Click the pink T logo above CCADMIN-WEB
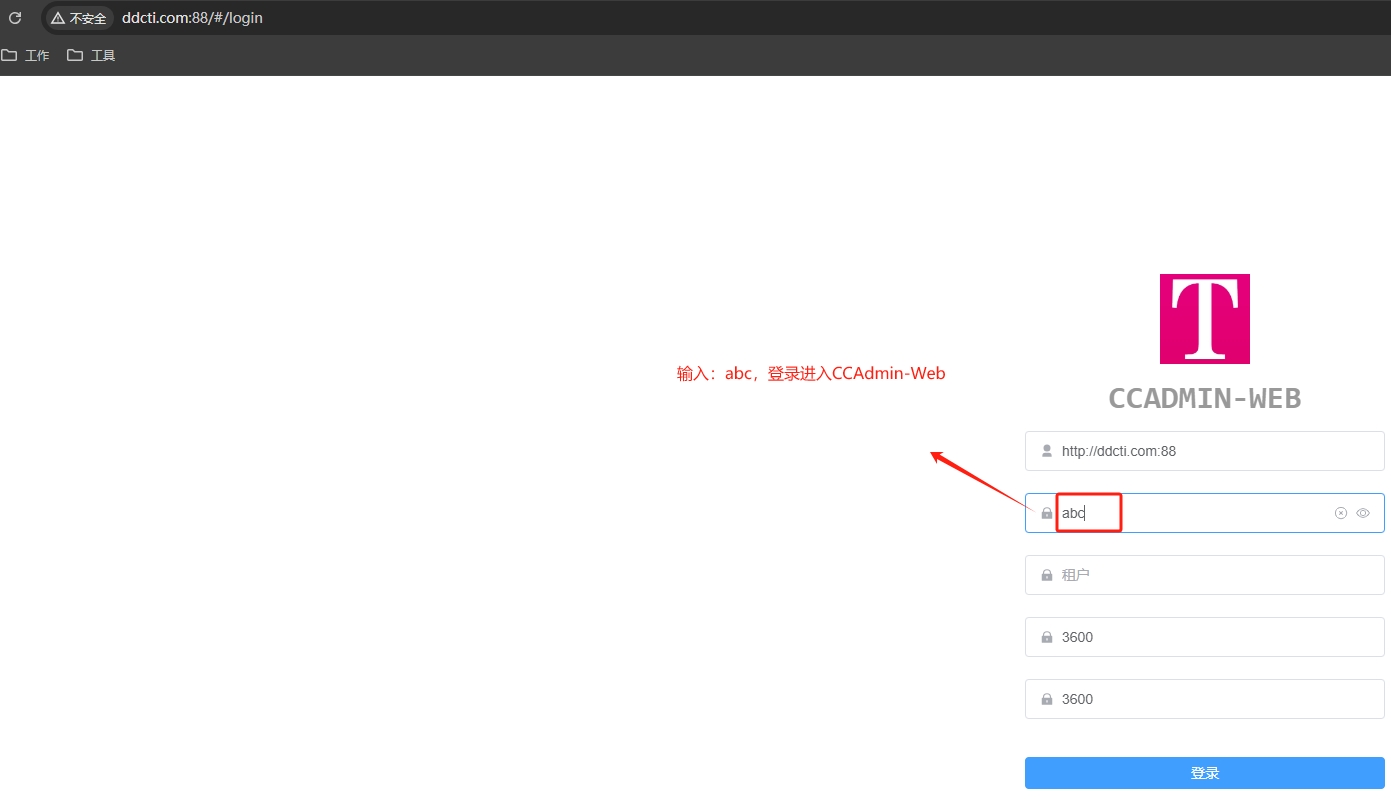Viewport: 1391px width, 799px height. tap(1204, 318)
